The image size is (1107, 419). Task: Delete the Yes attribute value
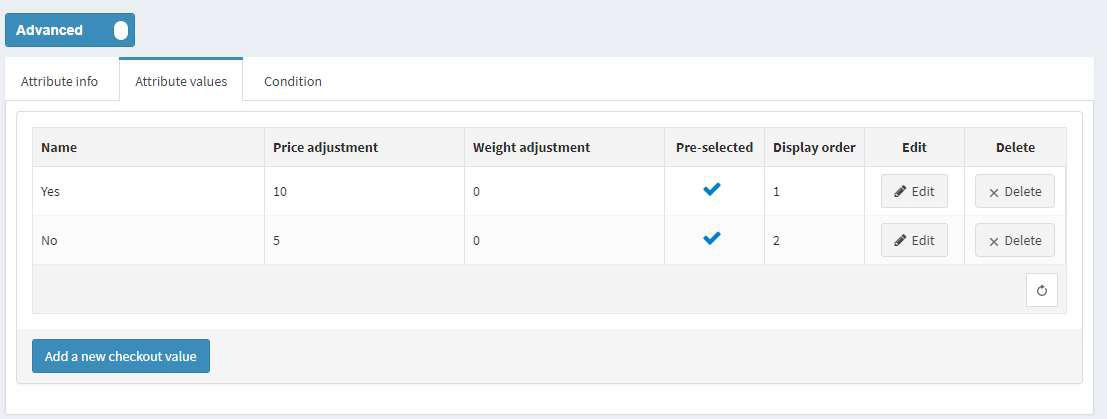point(1015,191)
